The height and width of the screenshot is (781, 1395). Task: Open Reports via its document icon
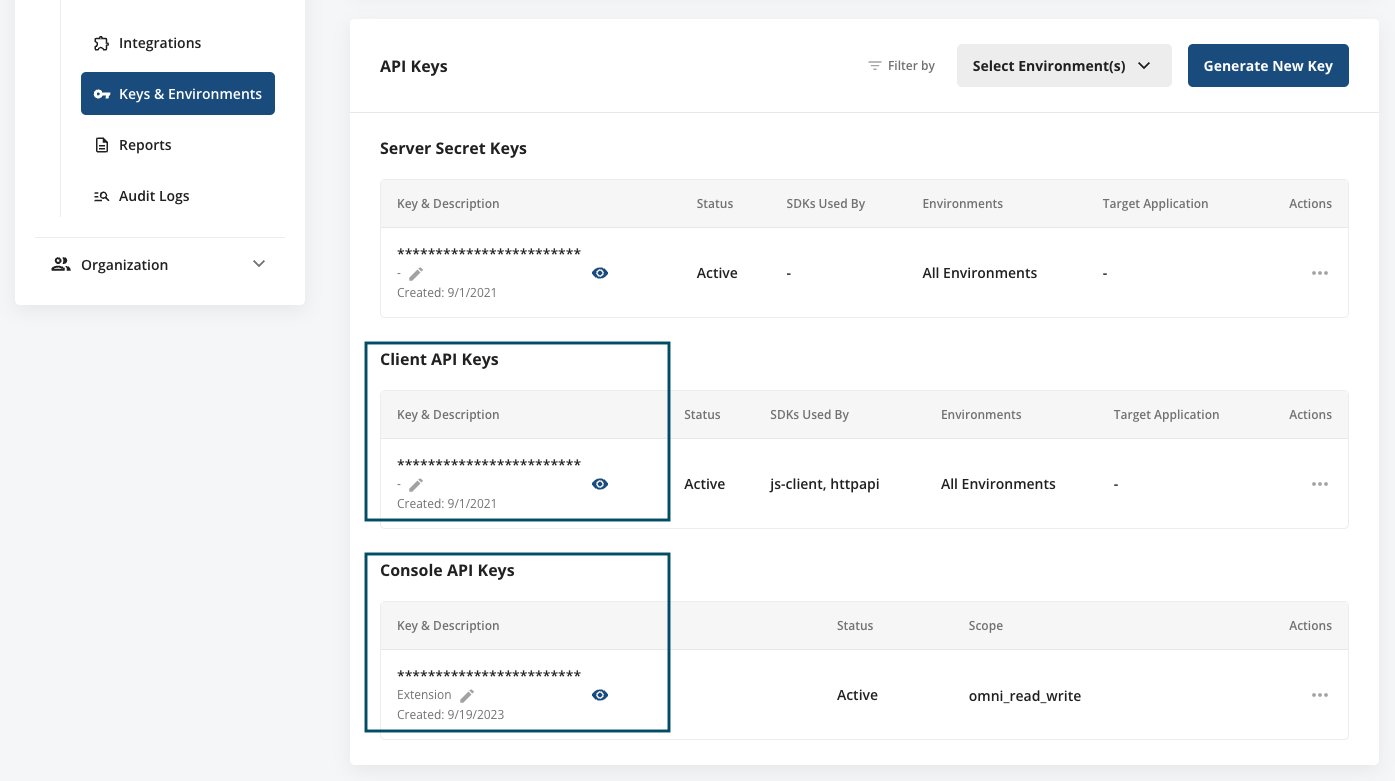[101, 144]
